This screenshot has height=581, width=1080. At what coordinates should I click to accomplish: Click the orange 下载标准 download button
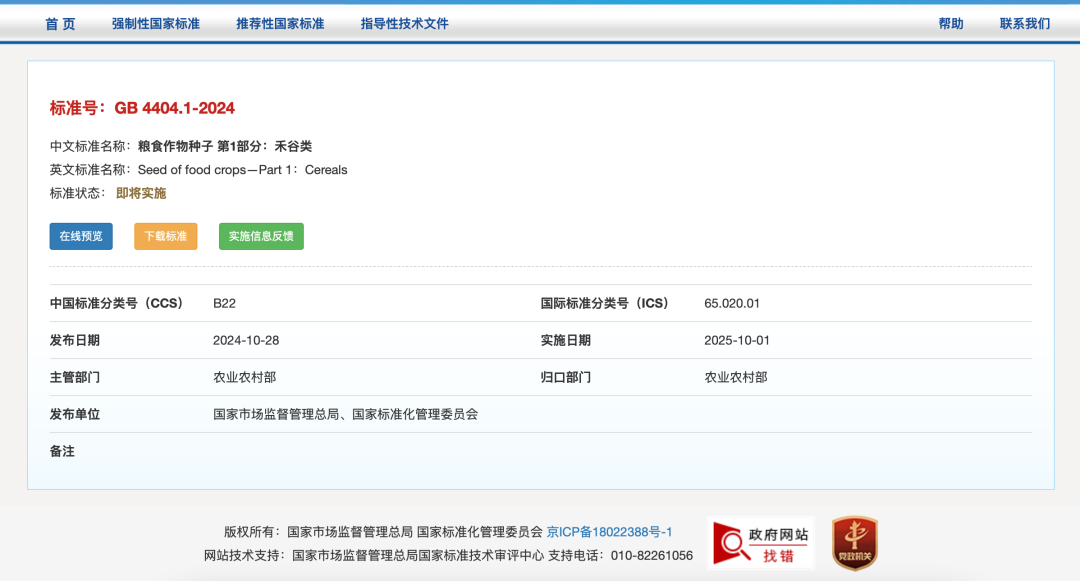165,236
